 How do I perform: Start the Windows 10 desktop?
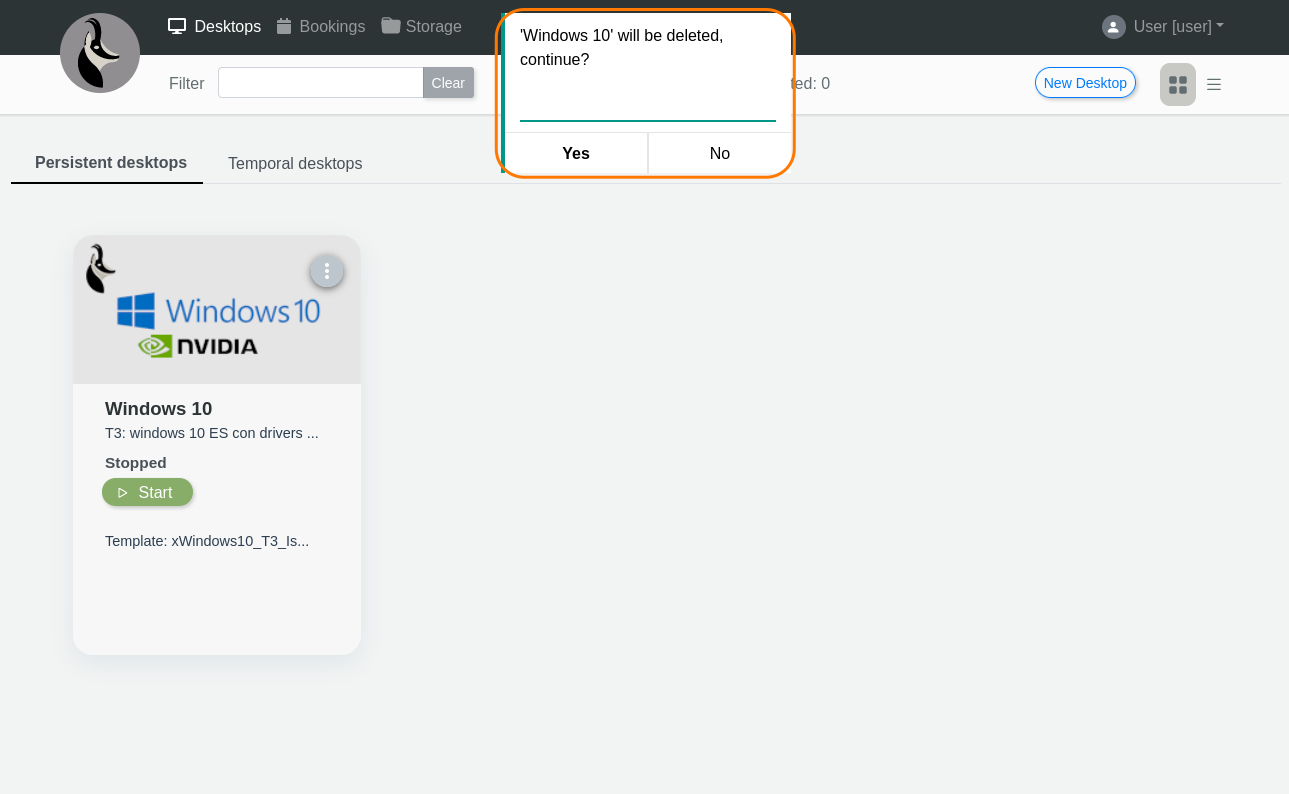[x=147, y=492]
